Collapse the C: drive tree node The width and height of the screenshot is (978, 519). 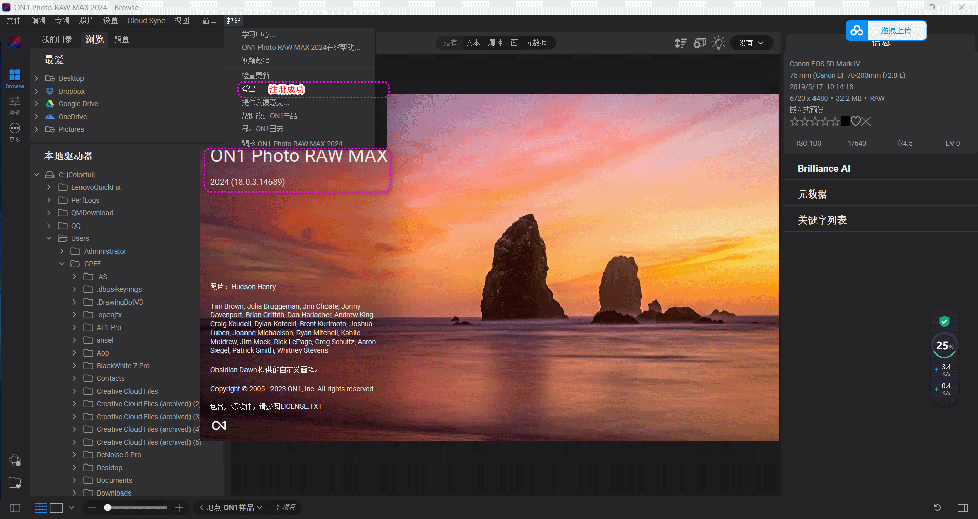36,175
